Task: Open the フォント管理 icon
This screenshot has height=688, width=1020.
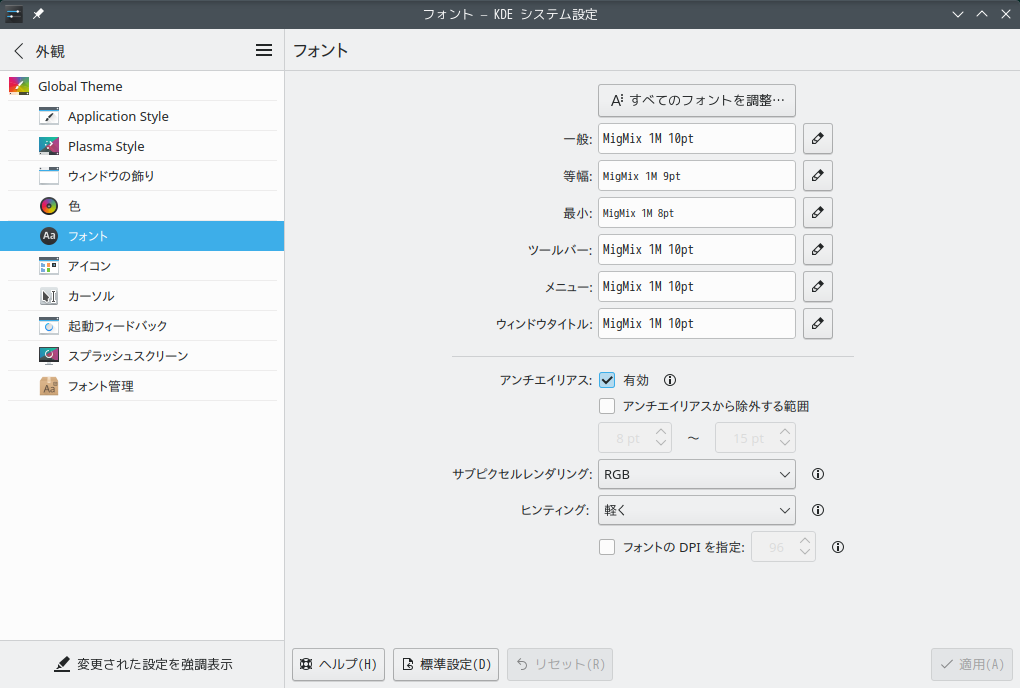Action: (x=49, y=386)
